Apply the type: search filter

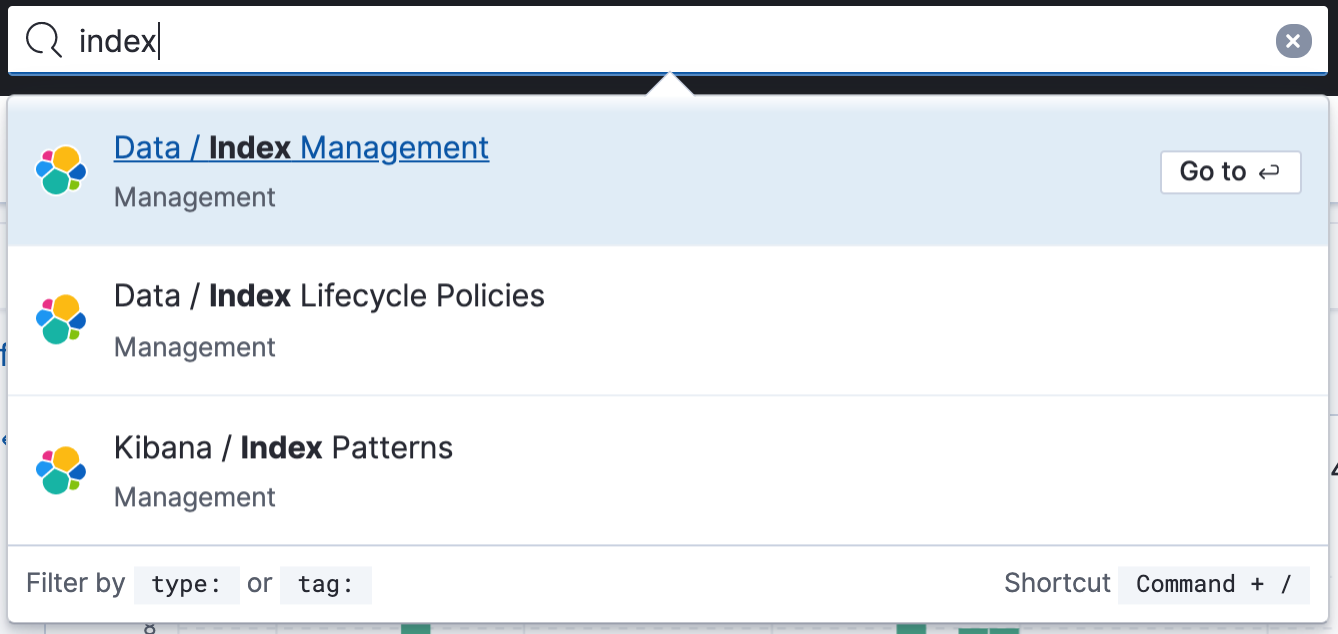186,584
